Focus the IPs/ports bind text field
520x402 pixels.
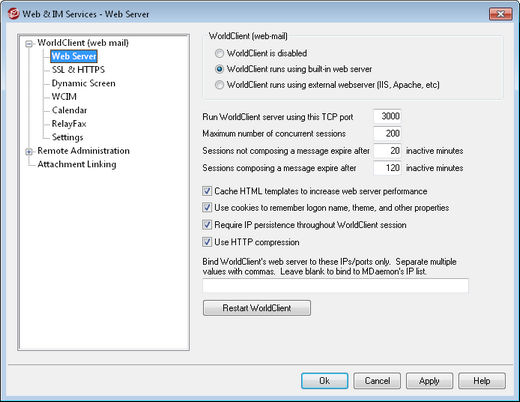(x=335, y=286)
